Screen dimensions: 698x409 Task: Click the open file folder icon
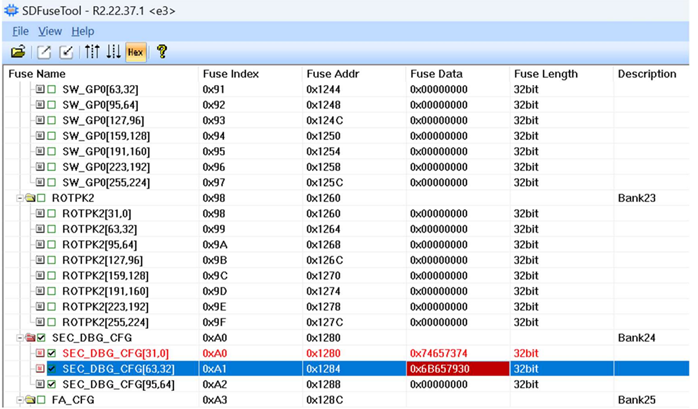(x=18, y=51)
